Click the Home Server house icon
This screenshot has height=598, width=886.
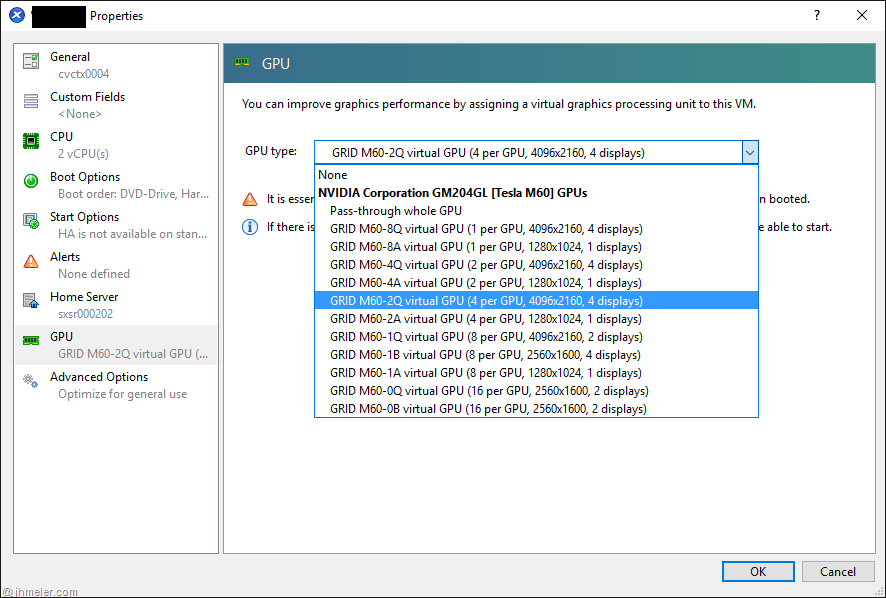pos(31,300)
